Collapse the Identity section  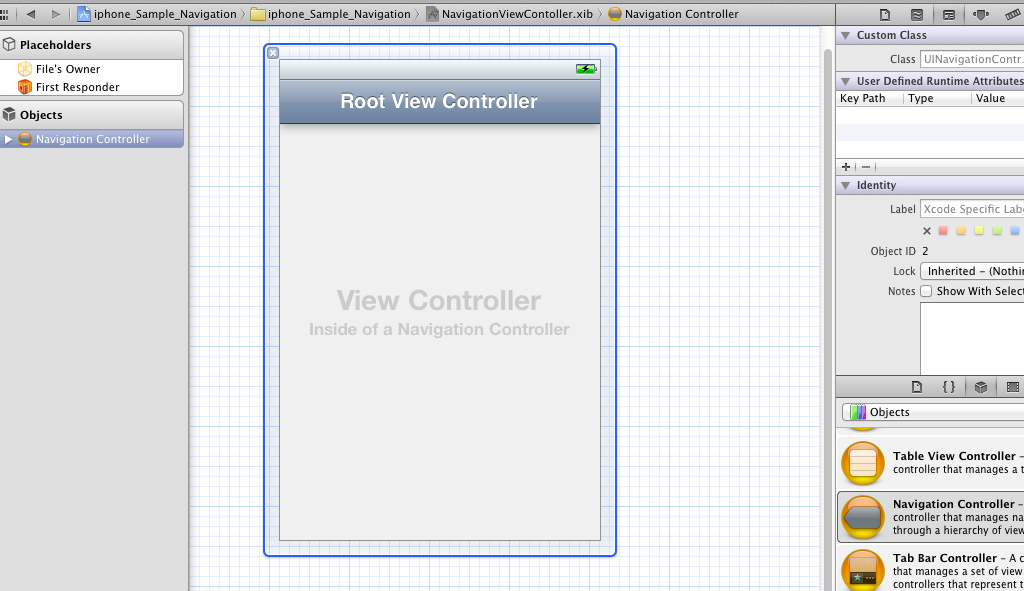[846, 185]
